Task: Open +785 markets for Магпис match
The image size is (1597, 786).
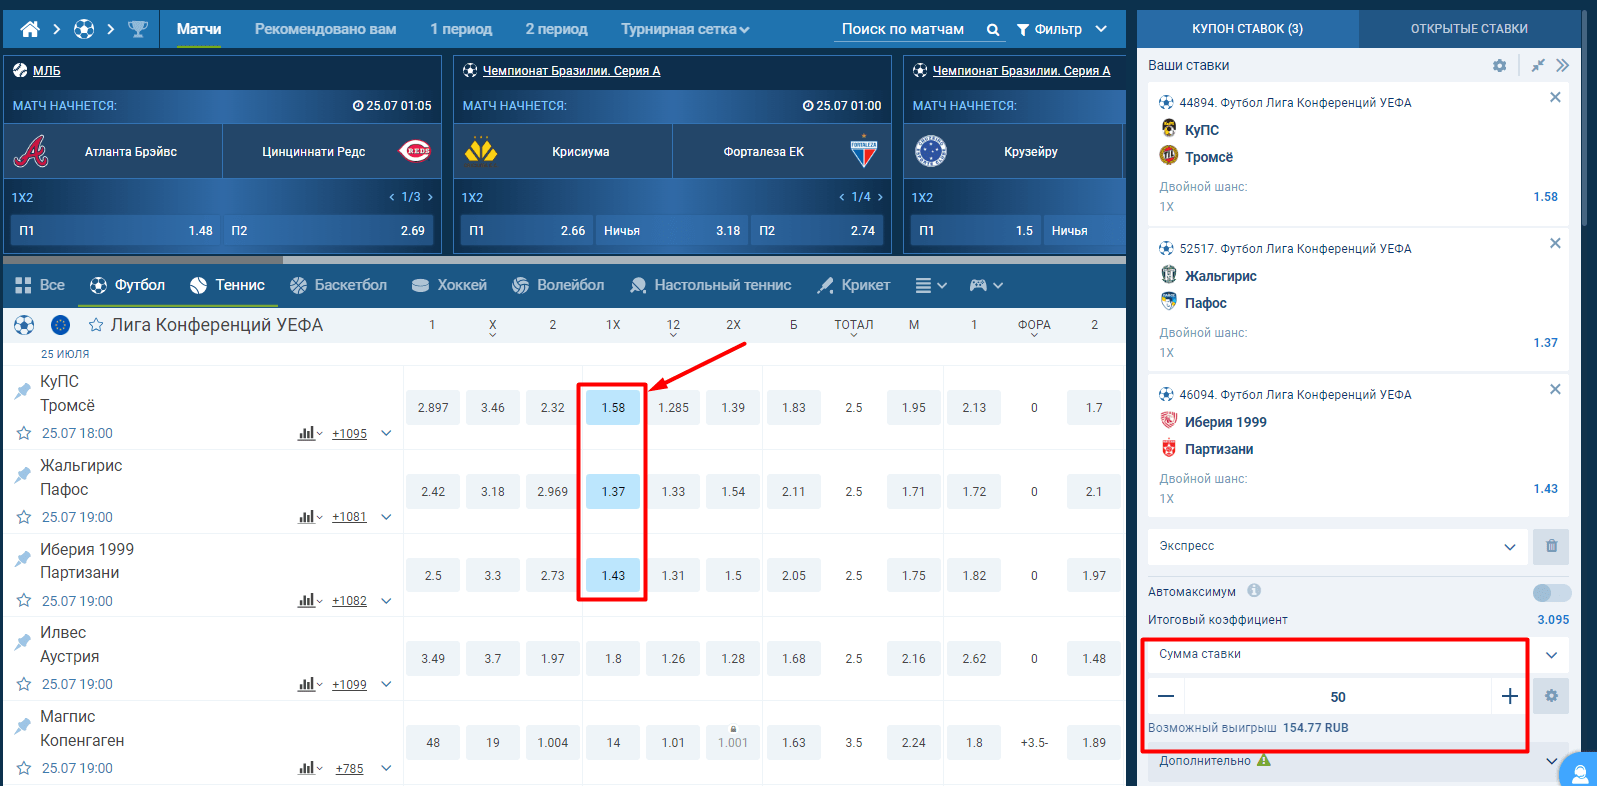Action: tap(349, 768)
